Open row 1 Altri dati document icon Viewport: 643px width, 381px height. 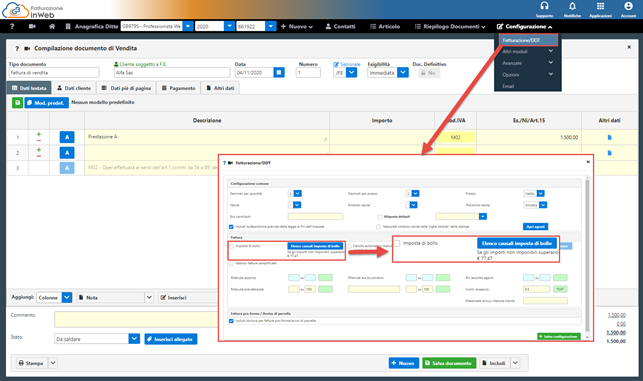pos(609,137)
